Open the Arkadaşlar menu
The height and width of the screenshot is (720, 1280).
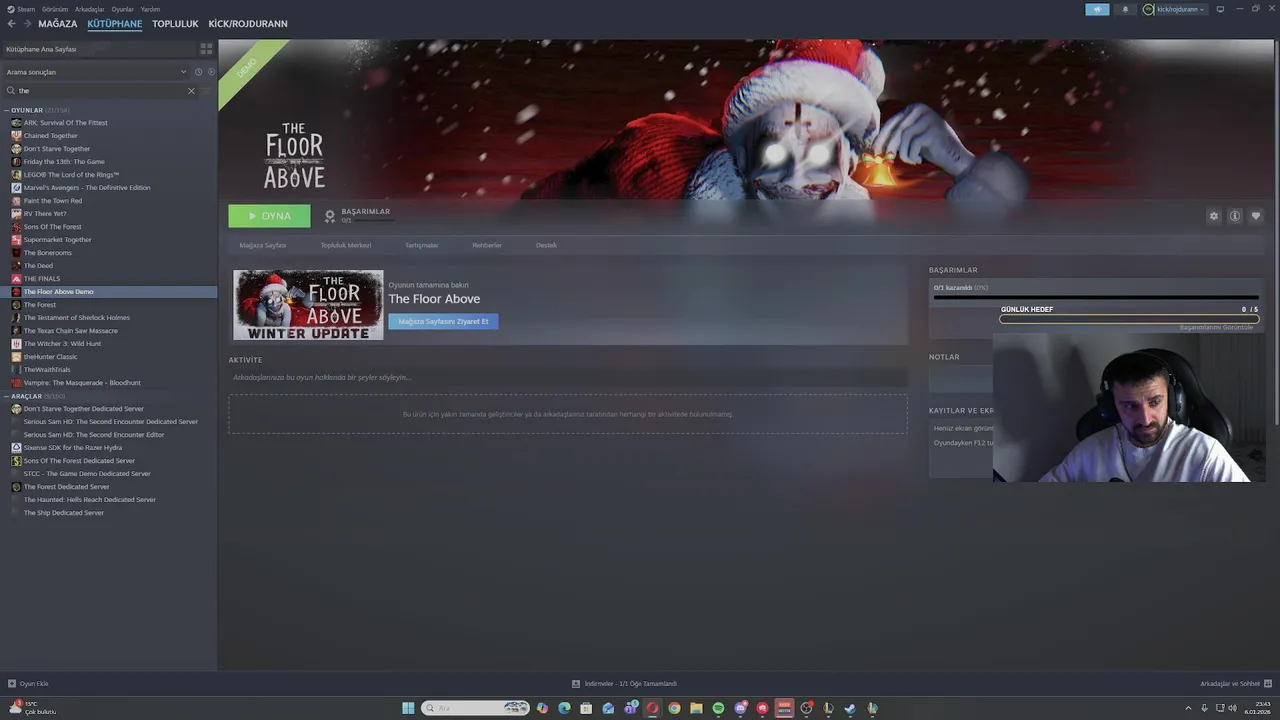(x=89, y=9)
